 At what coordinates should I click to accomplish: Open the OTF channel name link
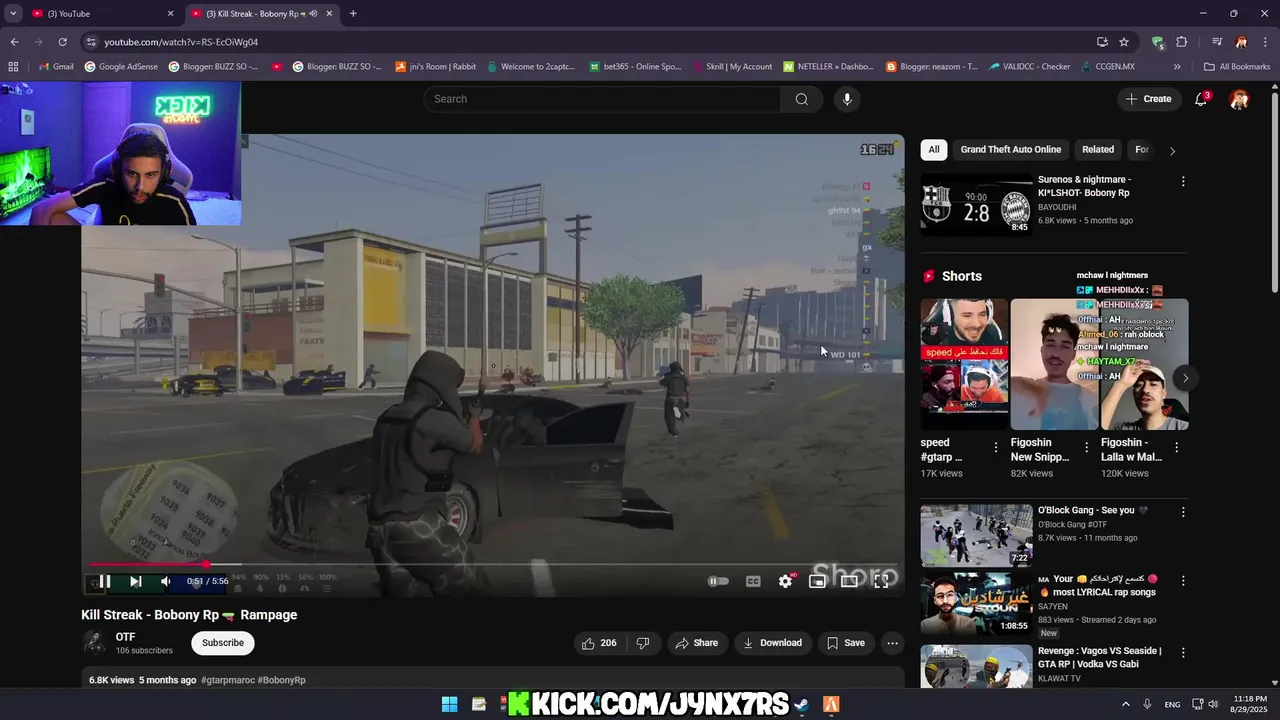tap(125, 637)
